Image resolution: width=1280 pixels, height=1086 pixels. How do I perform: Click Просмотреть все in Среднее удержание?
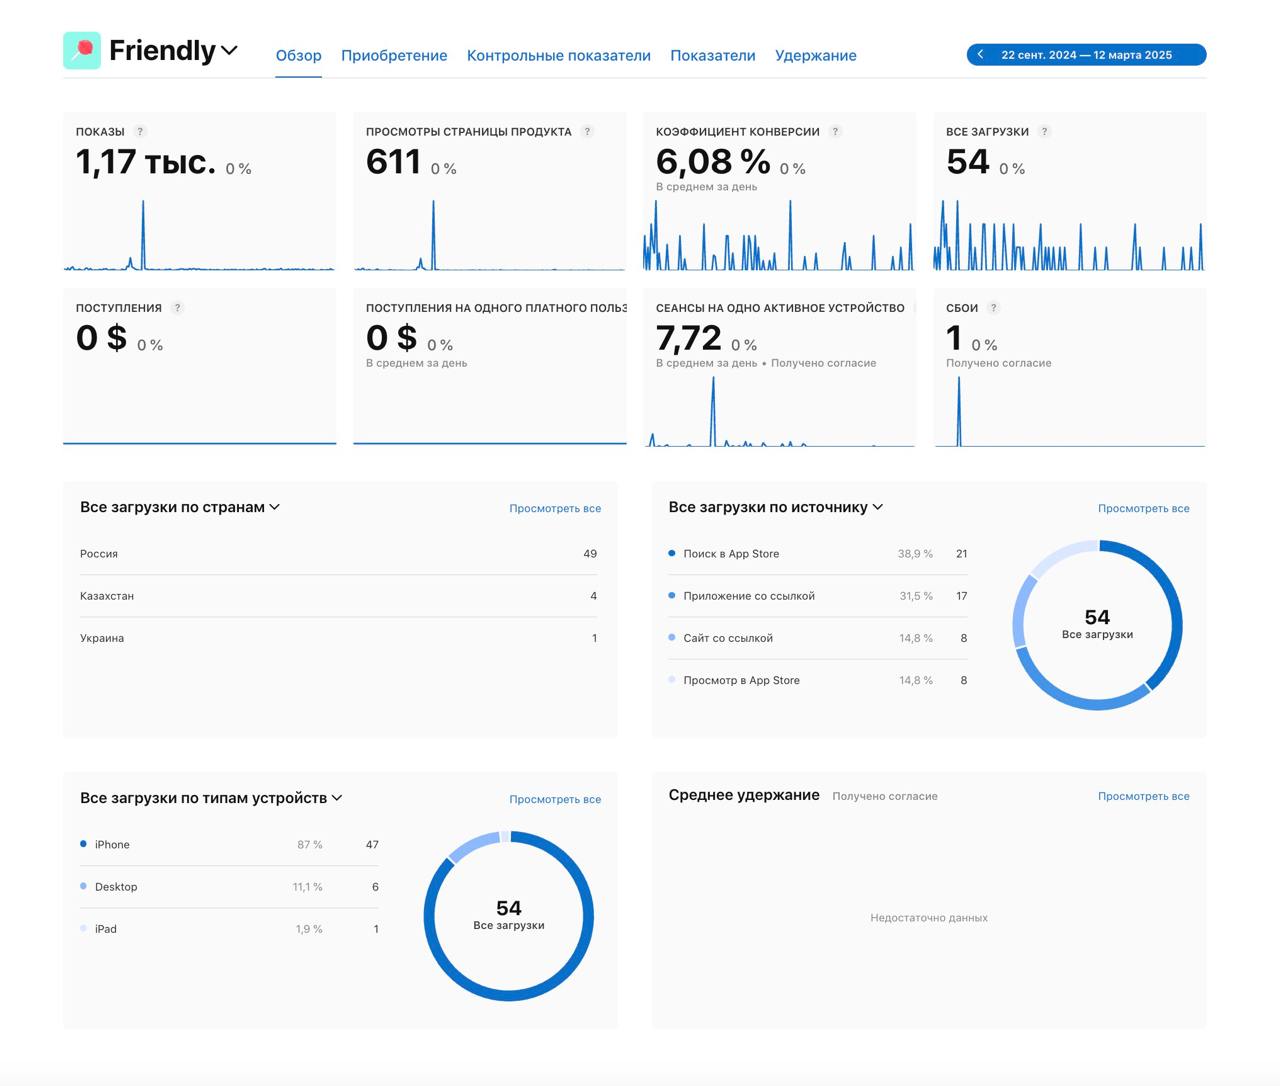pos(1143,796)
